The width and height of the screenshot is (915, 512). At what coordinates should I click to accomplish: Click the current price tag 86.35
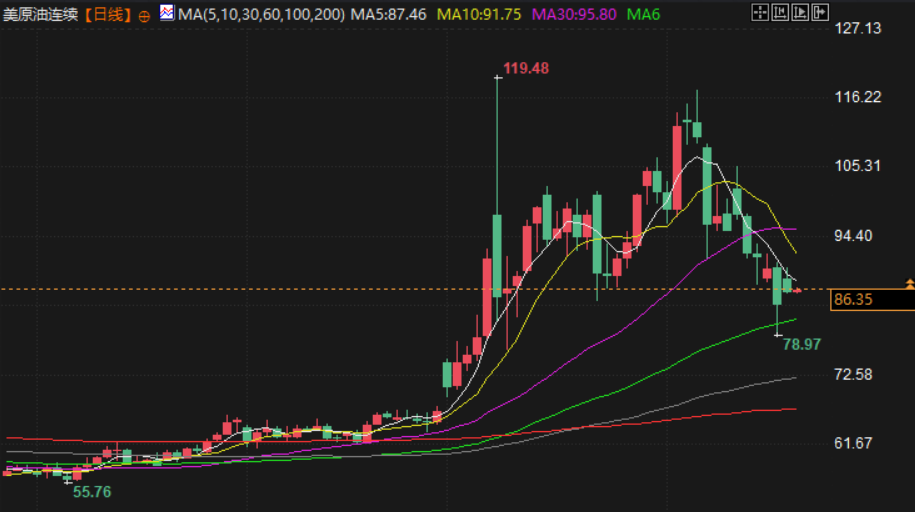click(x=872, y=300)
